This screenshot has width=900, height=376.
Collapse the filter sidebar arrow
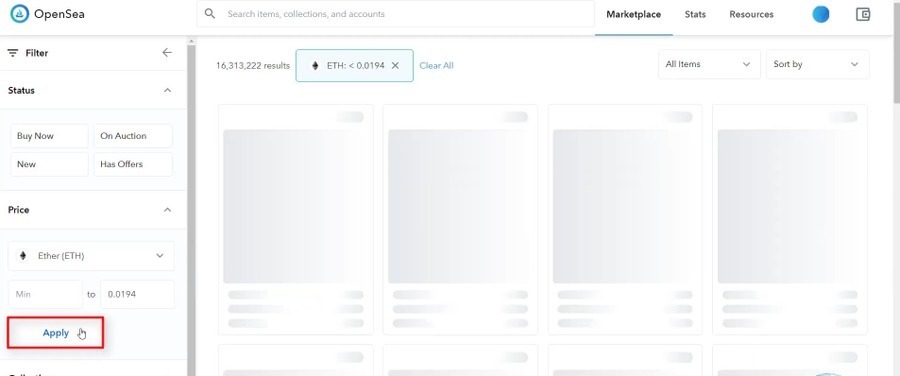point(167,53)
